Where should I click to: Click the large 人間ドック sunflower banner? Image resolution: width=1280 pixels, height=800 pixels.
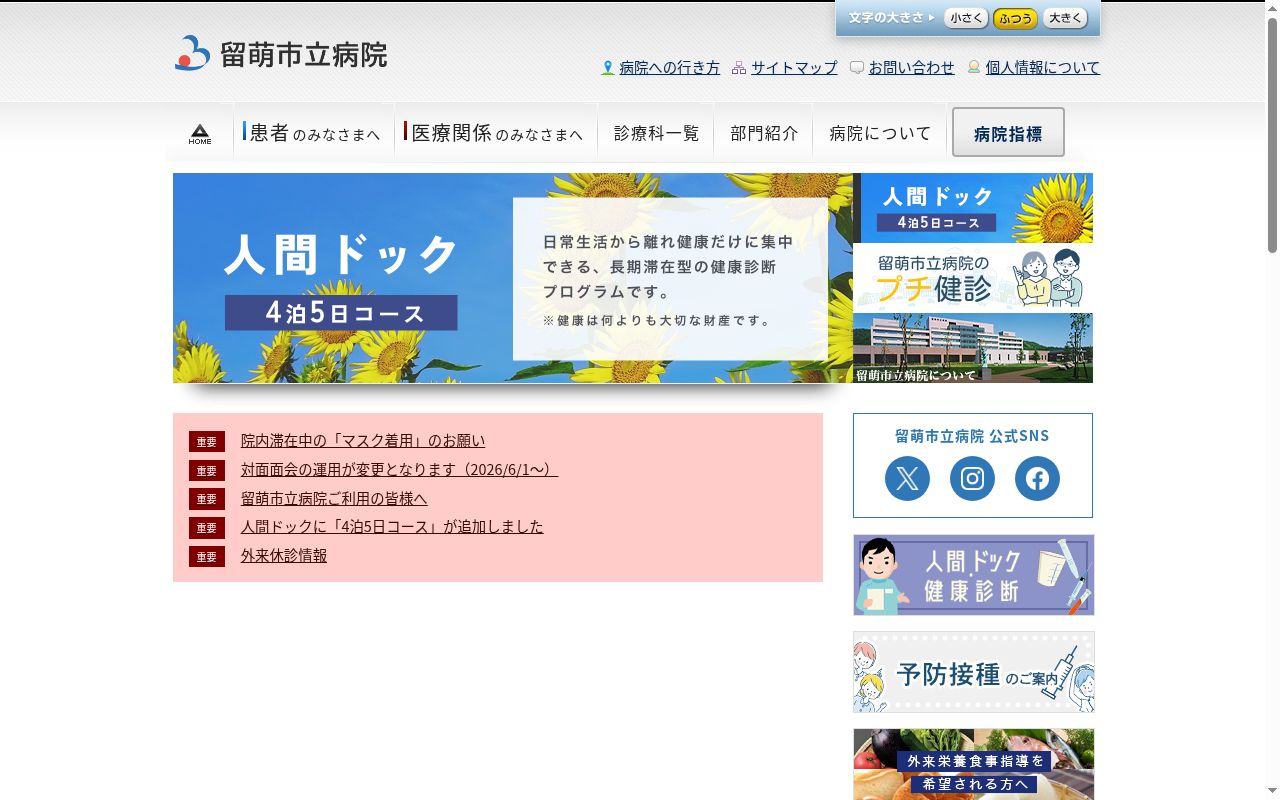pos(513,278)
